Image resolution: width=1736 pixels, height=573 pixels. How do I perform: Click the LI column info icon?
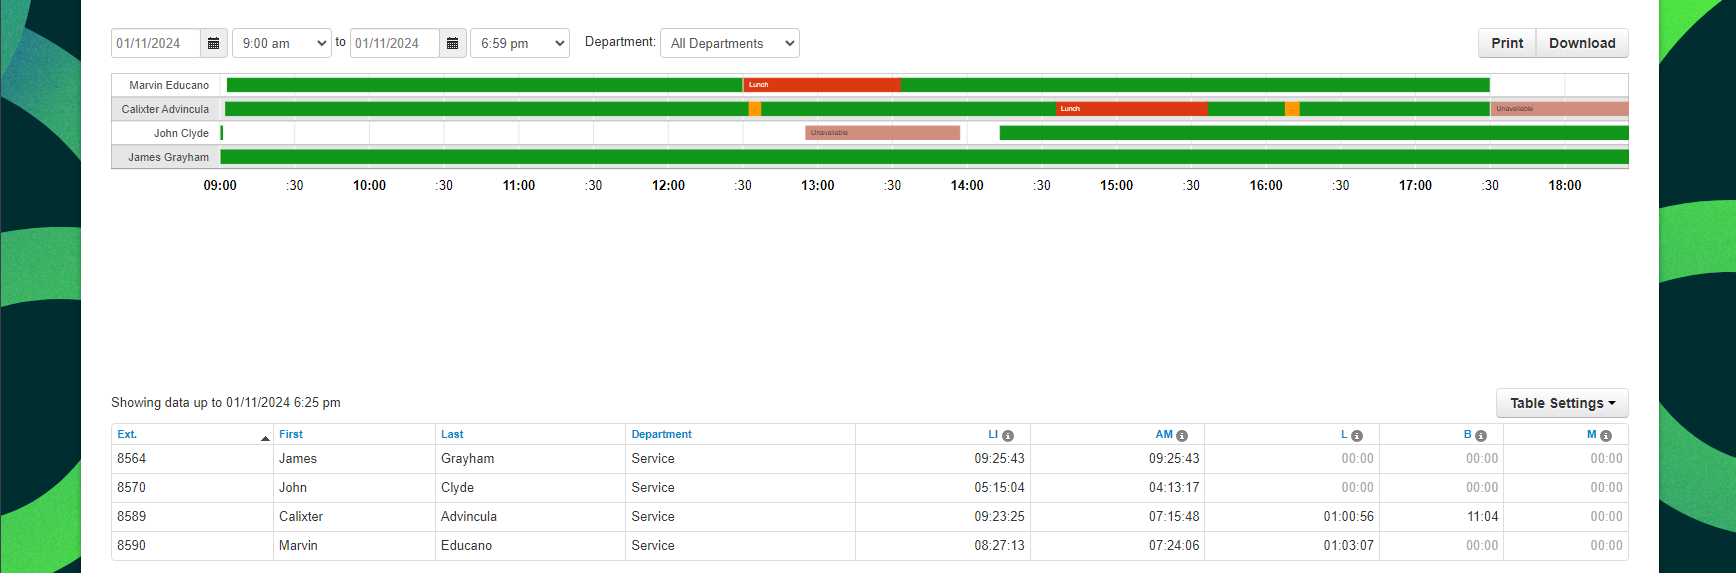pos(1008,435)
